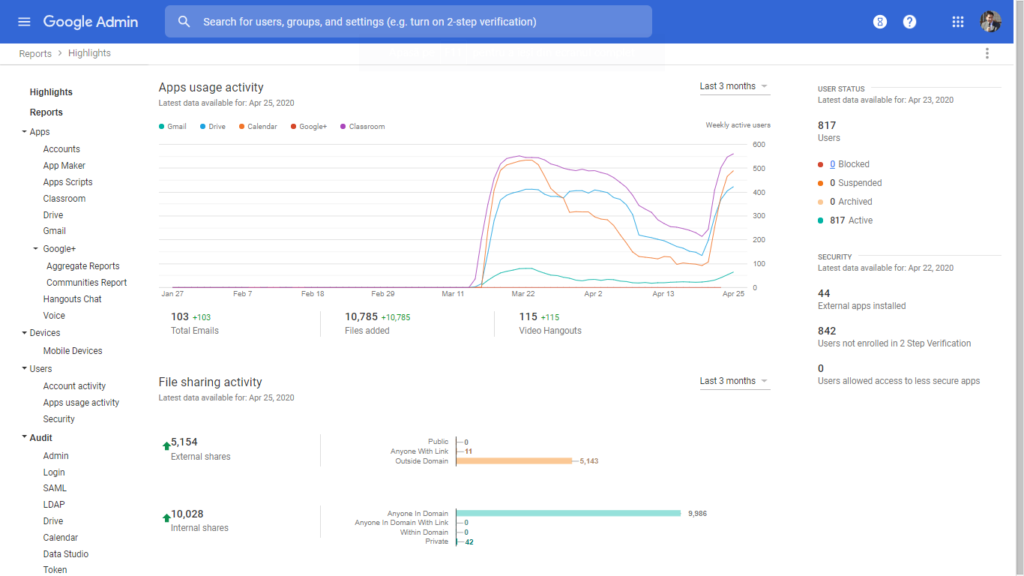Open Accounts report
The height and width of the screenshot is (576, 1024).
[x=61, y=149]
